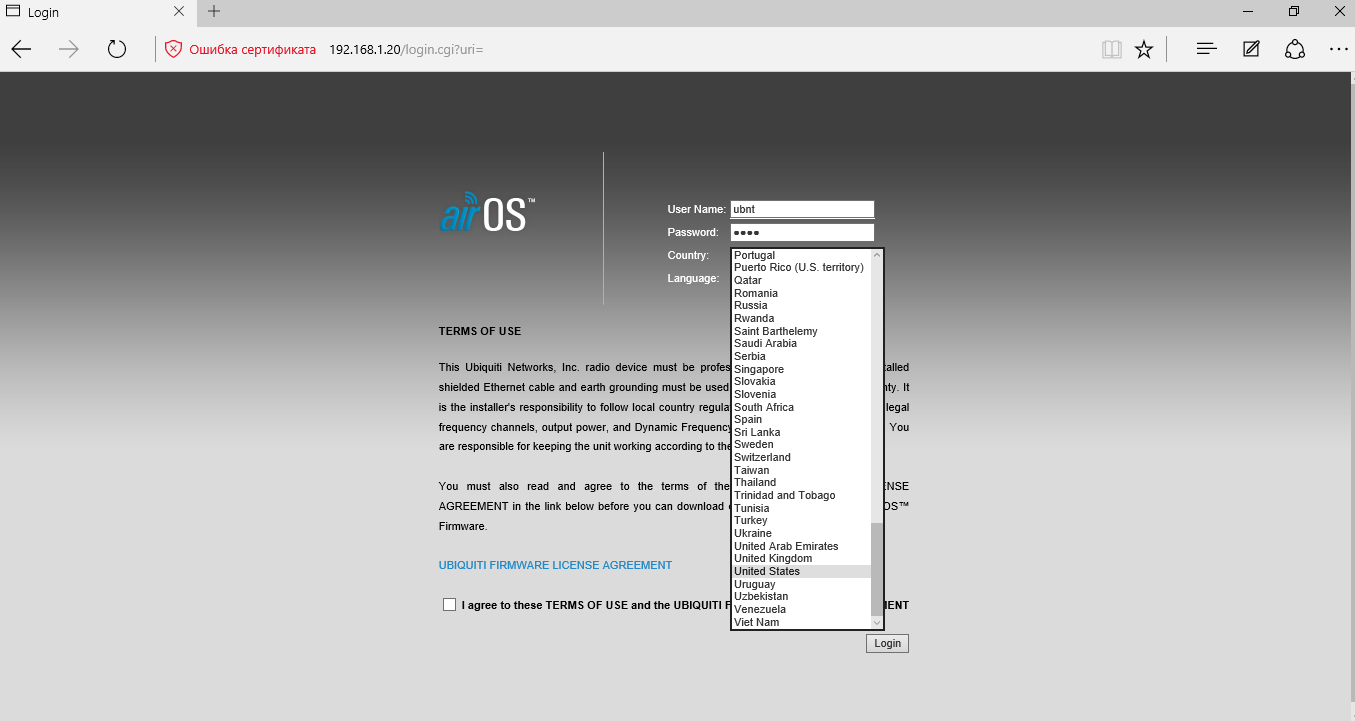Viewport: 1355px width, 721px height.
Task: Pick South Africa from the dropdown
Action: click(x=801, y=407)
